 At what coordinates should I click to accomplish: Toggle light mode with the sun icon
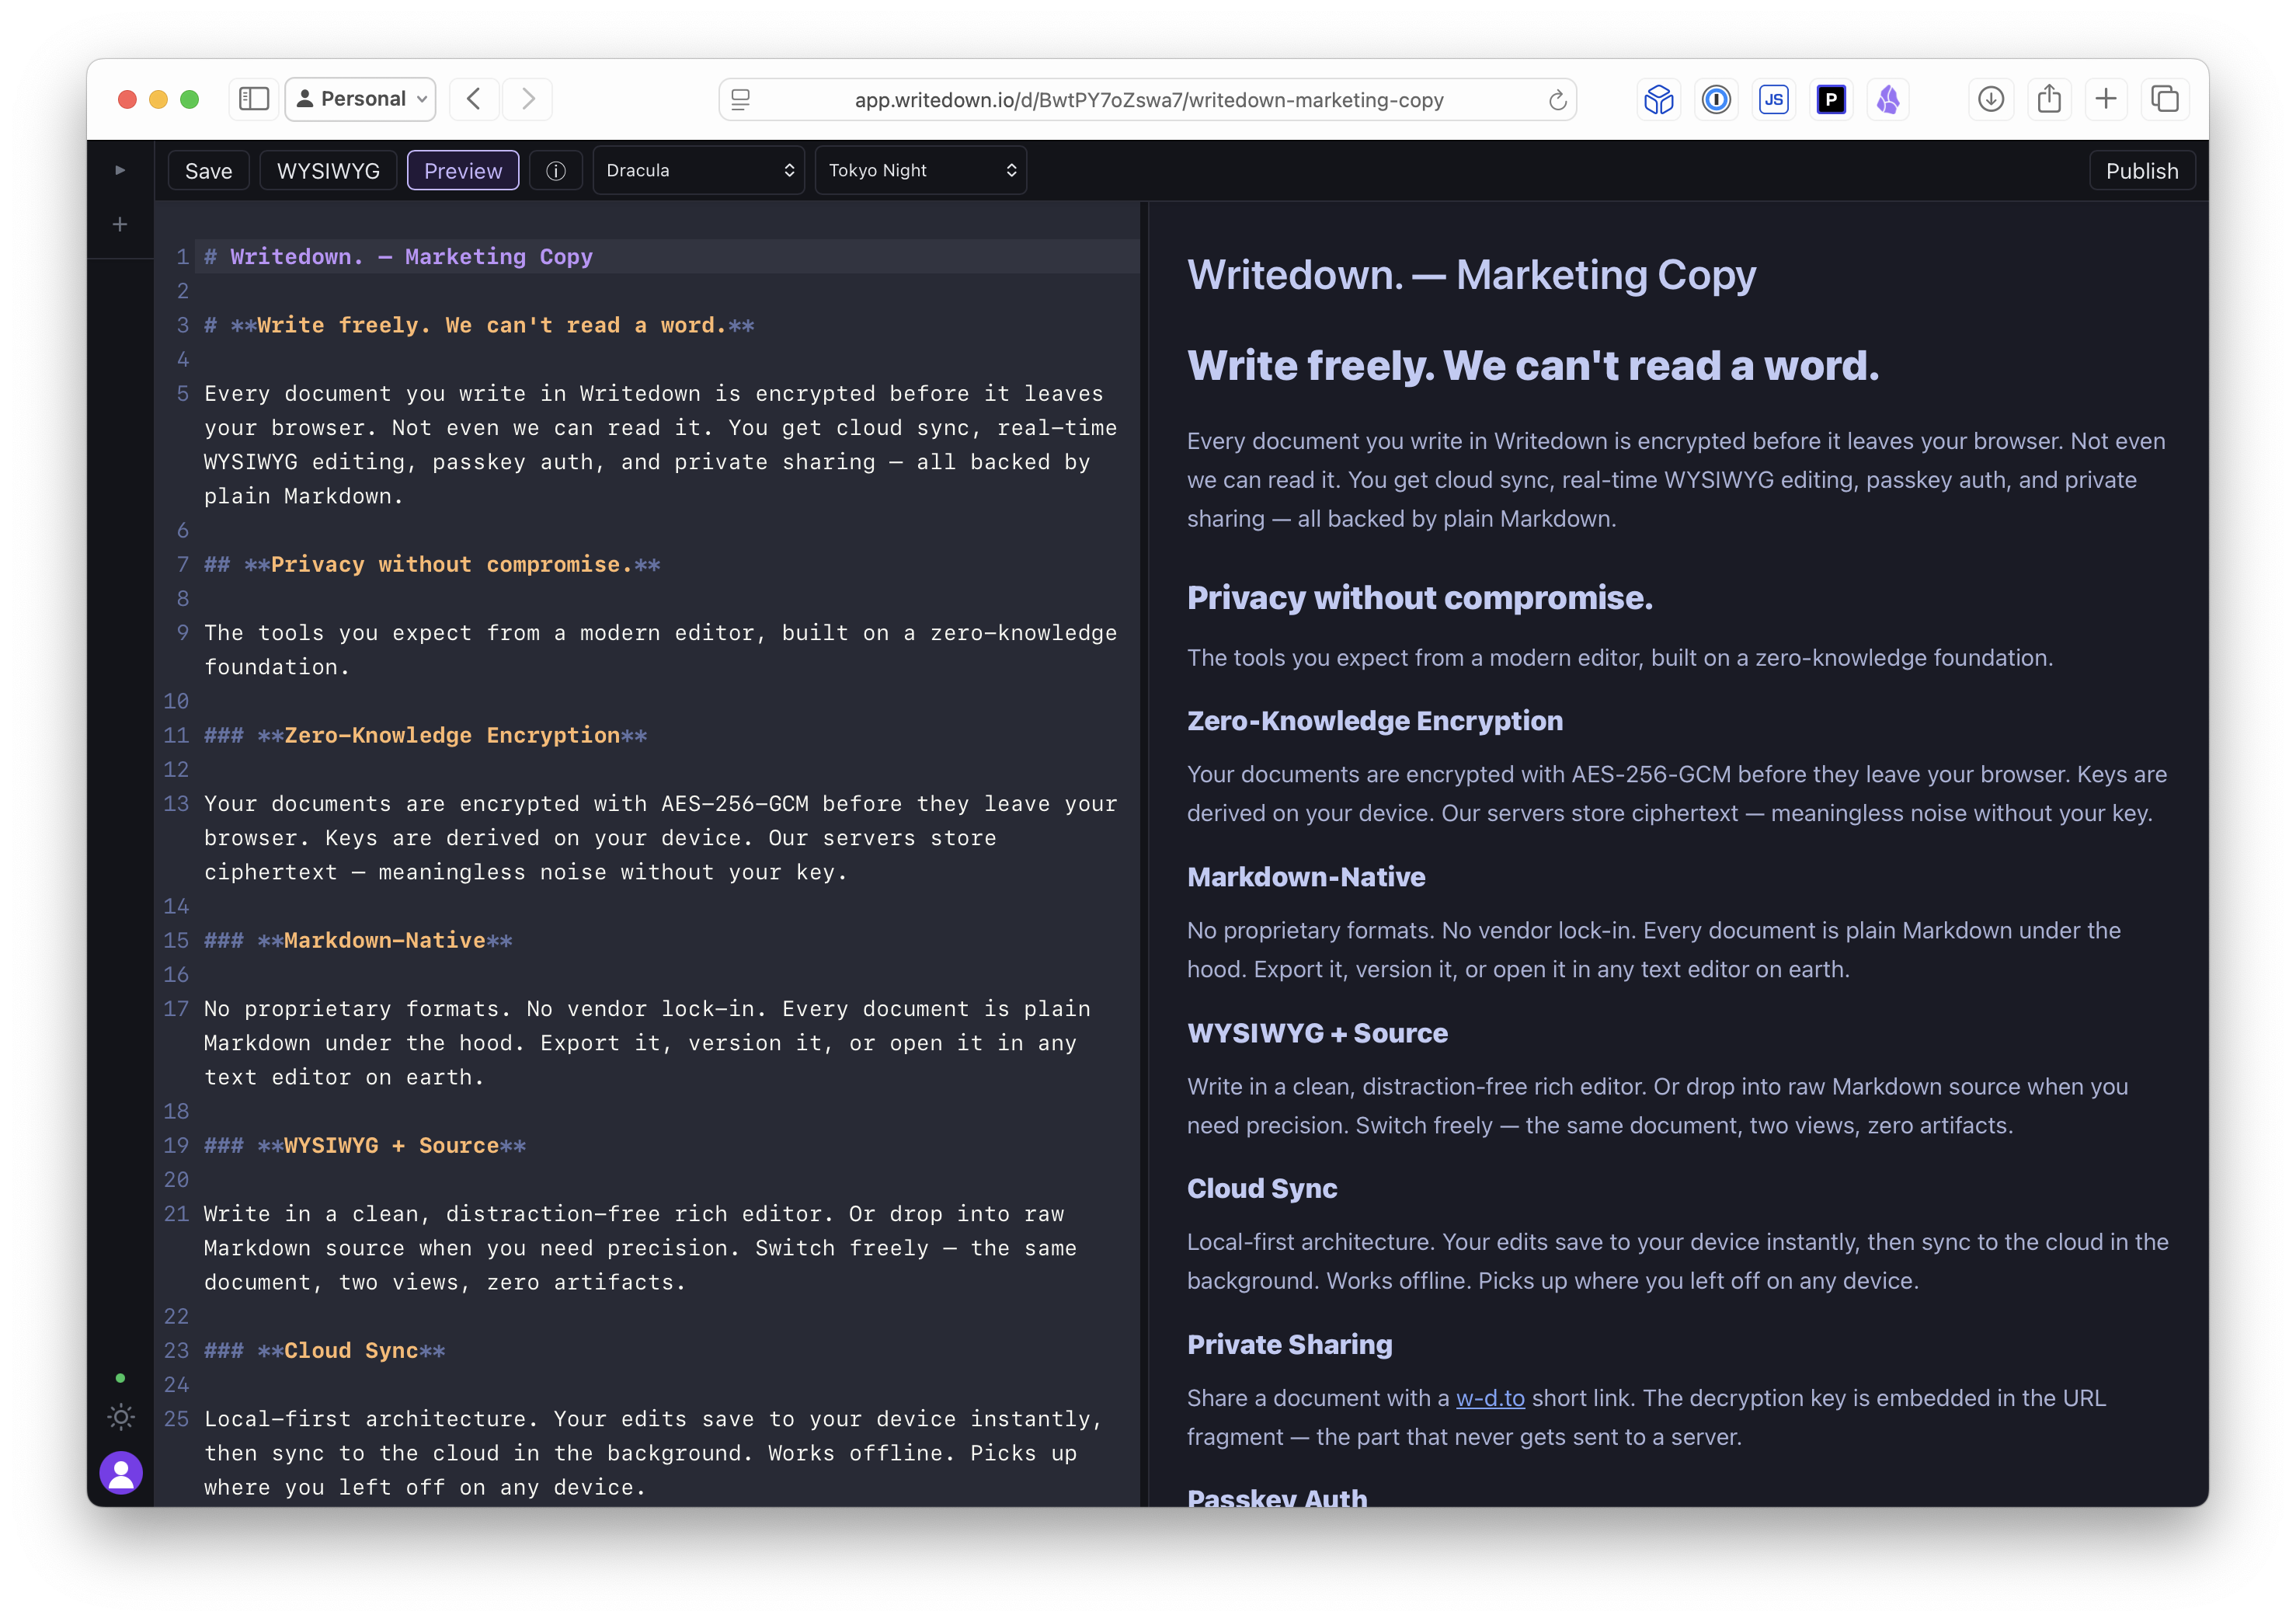coord(120,1417)
